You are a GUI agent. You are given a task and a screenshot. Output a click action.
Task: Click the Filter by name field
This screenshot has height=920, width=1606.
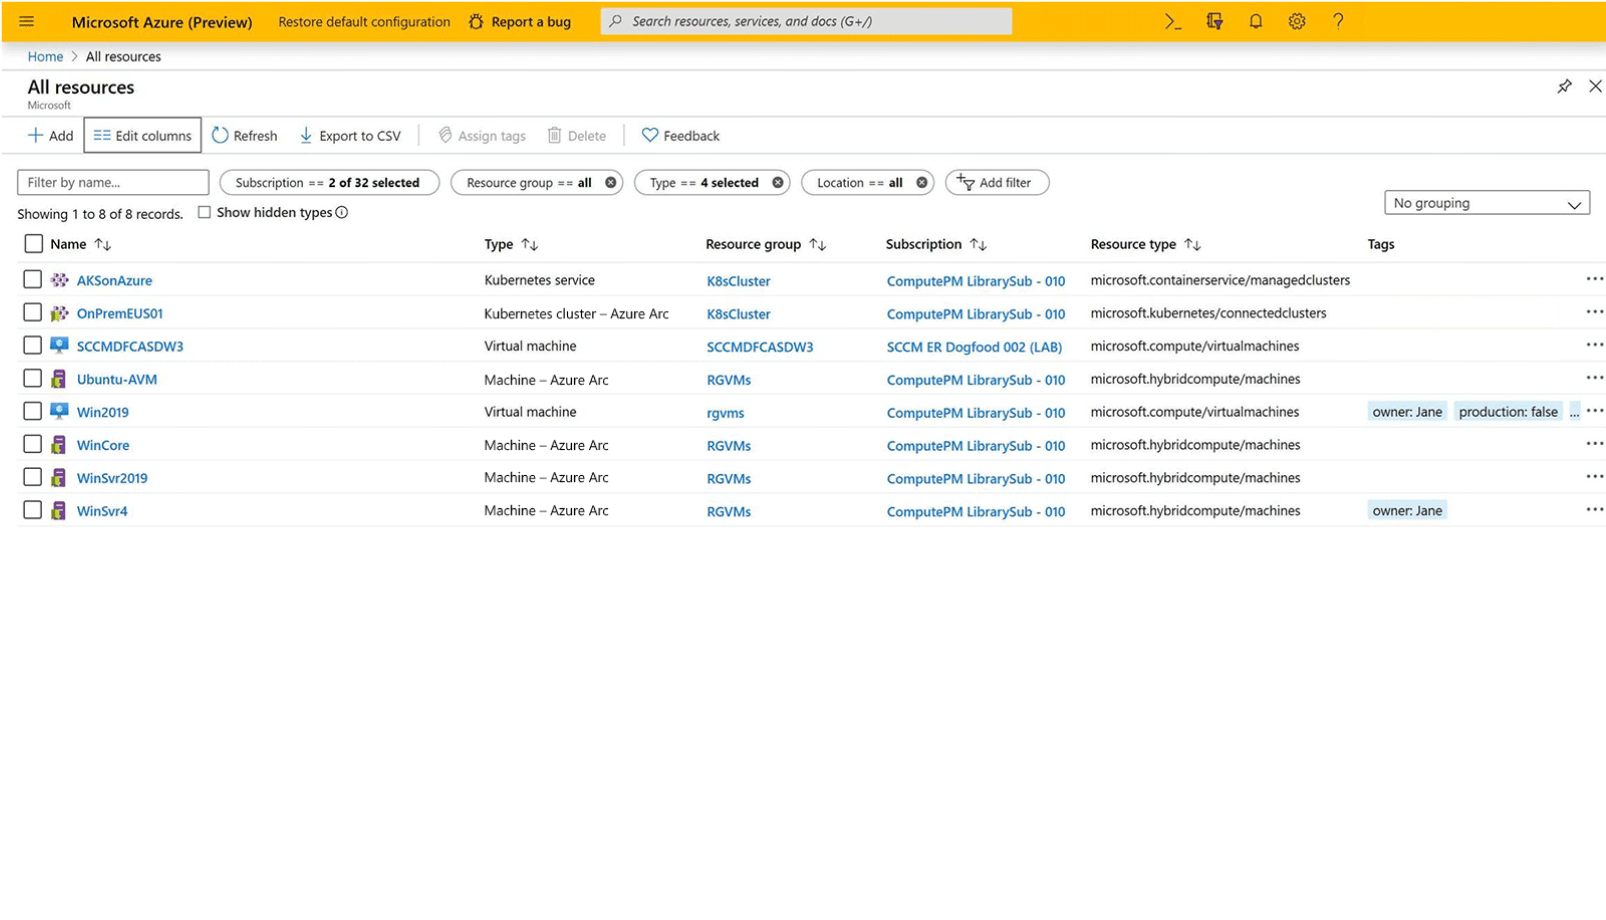click(113, 182)
